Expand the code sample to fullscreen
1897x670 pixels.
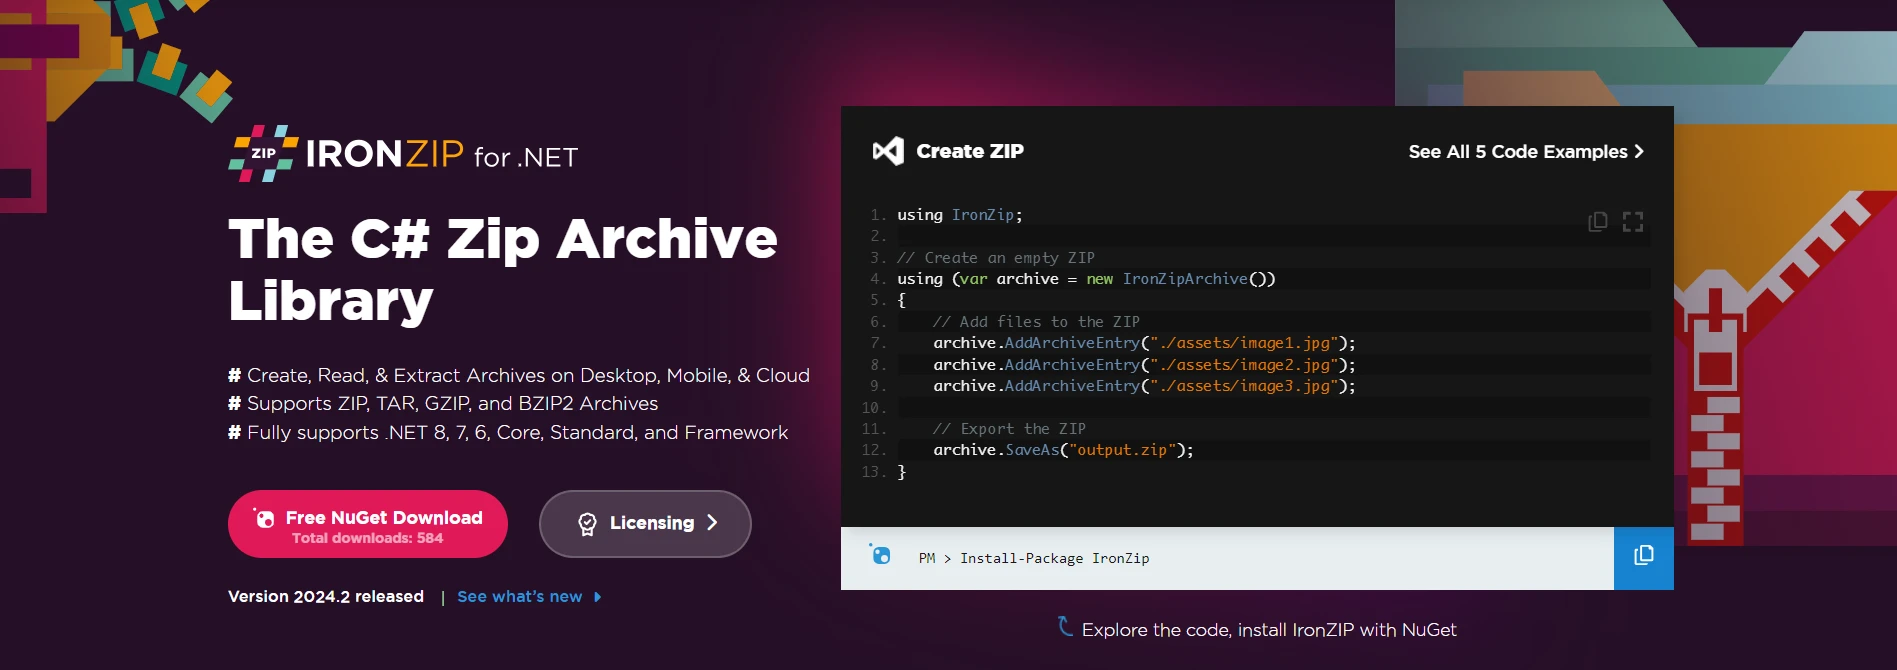(1632, 222)
